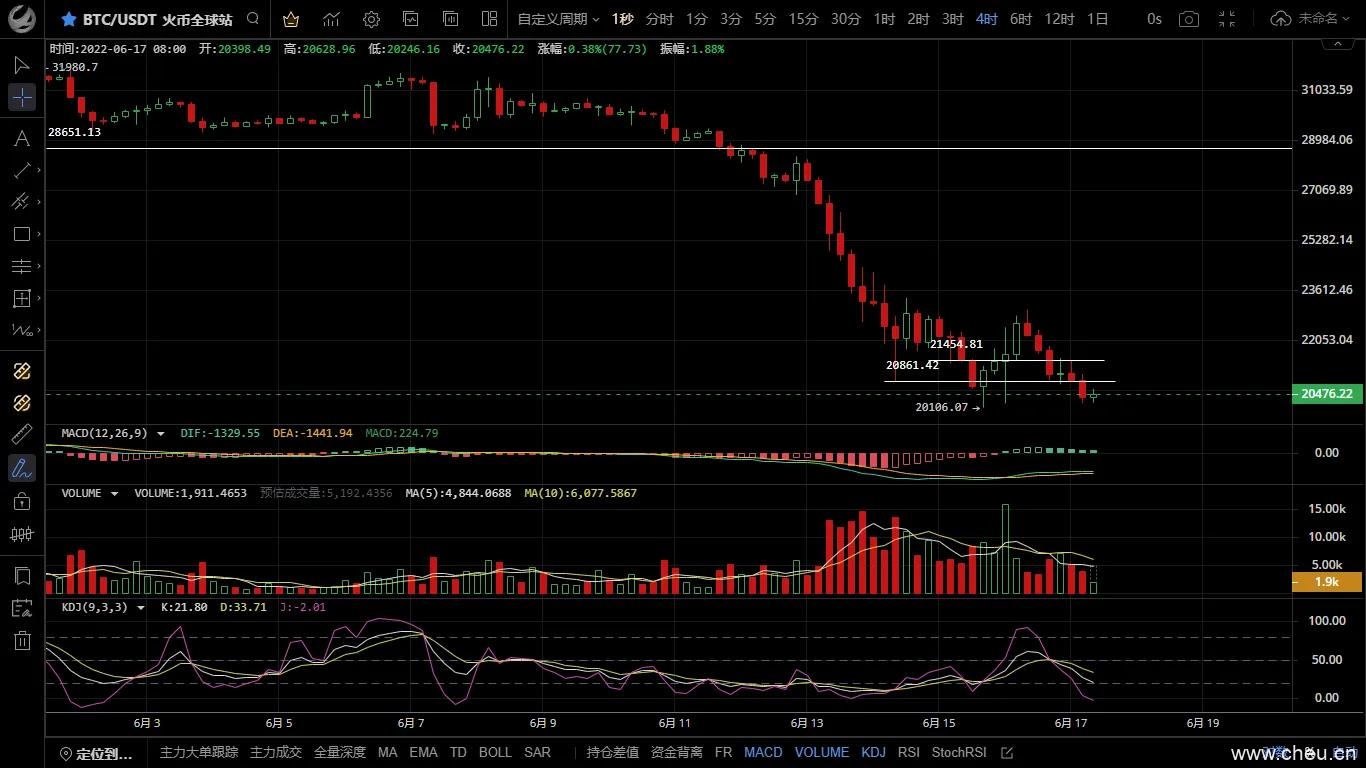This screenshot has width=1366, height=768.
Task: Toggle the MACD indicator at bottom bar
Action: coord(763,752)
